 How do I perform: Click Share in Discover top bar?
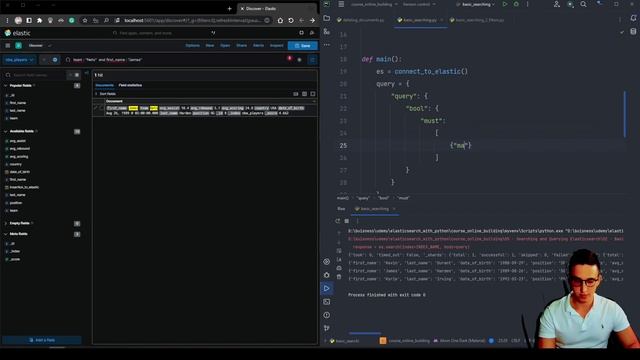tap(241, 46)
